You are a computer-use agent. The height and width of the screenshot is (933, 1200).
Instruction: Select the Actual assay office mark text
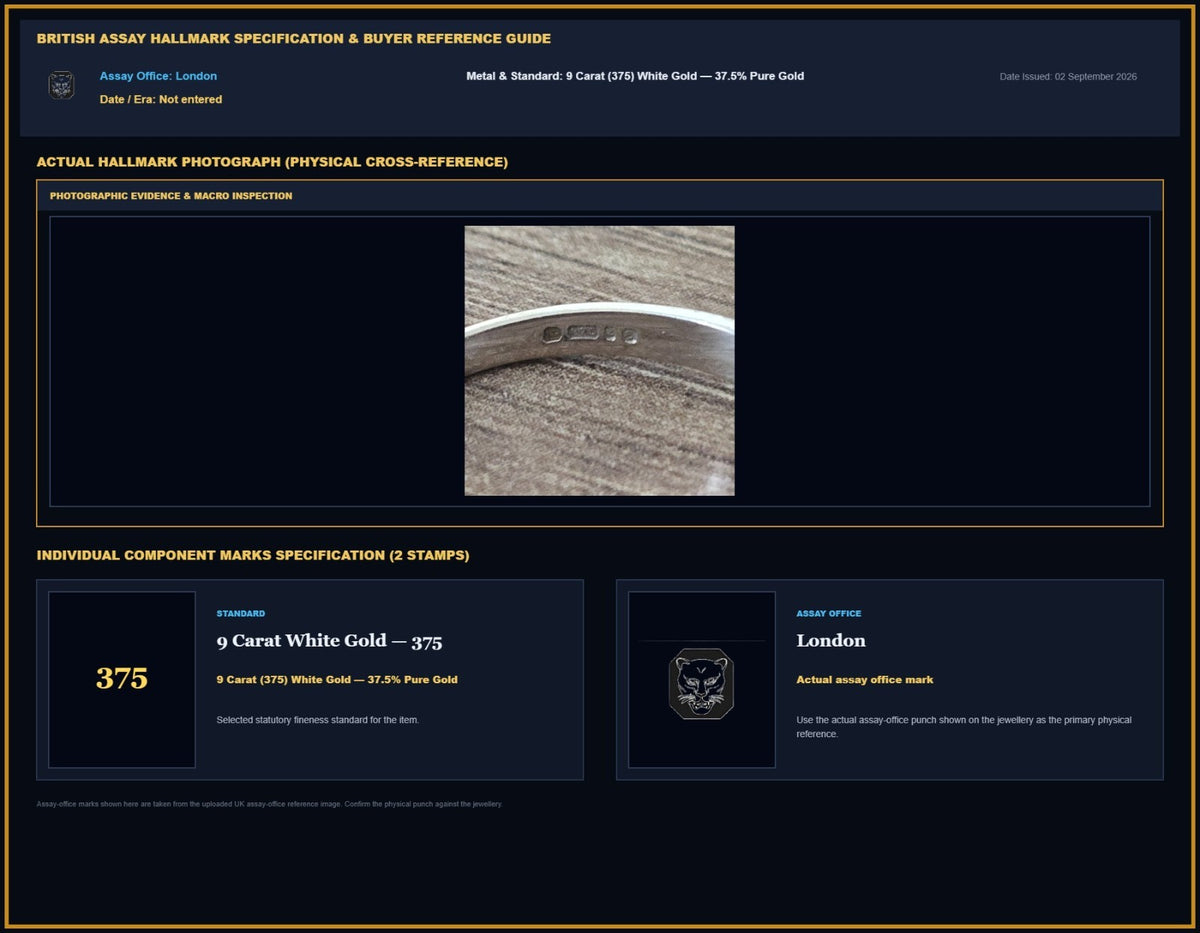(x=865, y=680)
